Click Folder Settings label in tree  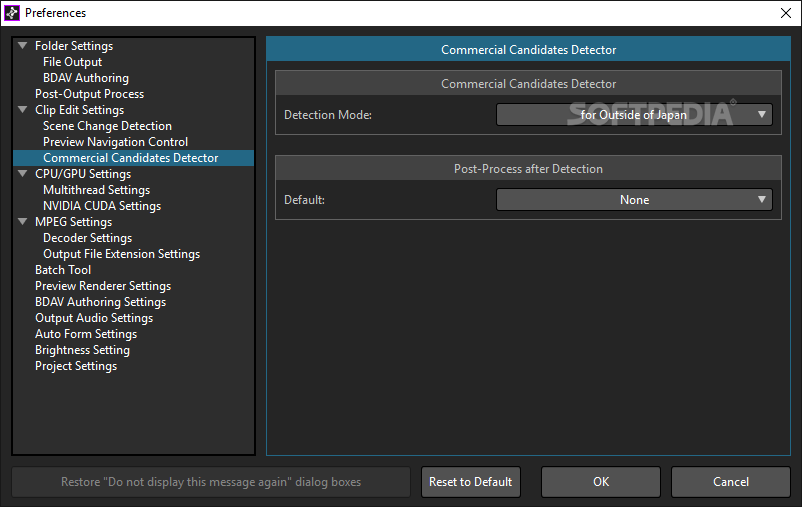[74, 46]
